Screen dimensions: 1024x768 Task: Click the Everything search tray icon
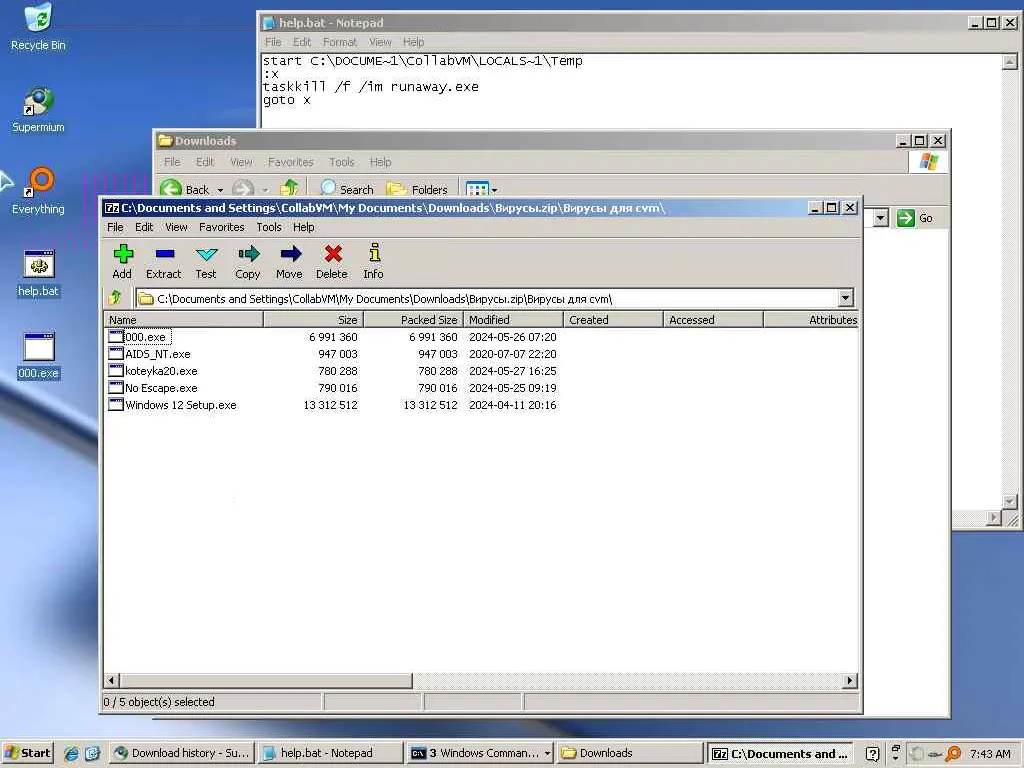coord(953,754)
